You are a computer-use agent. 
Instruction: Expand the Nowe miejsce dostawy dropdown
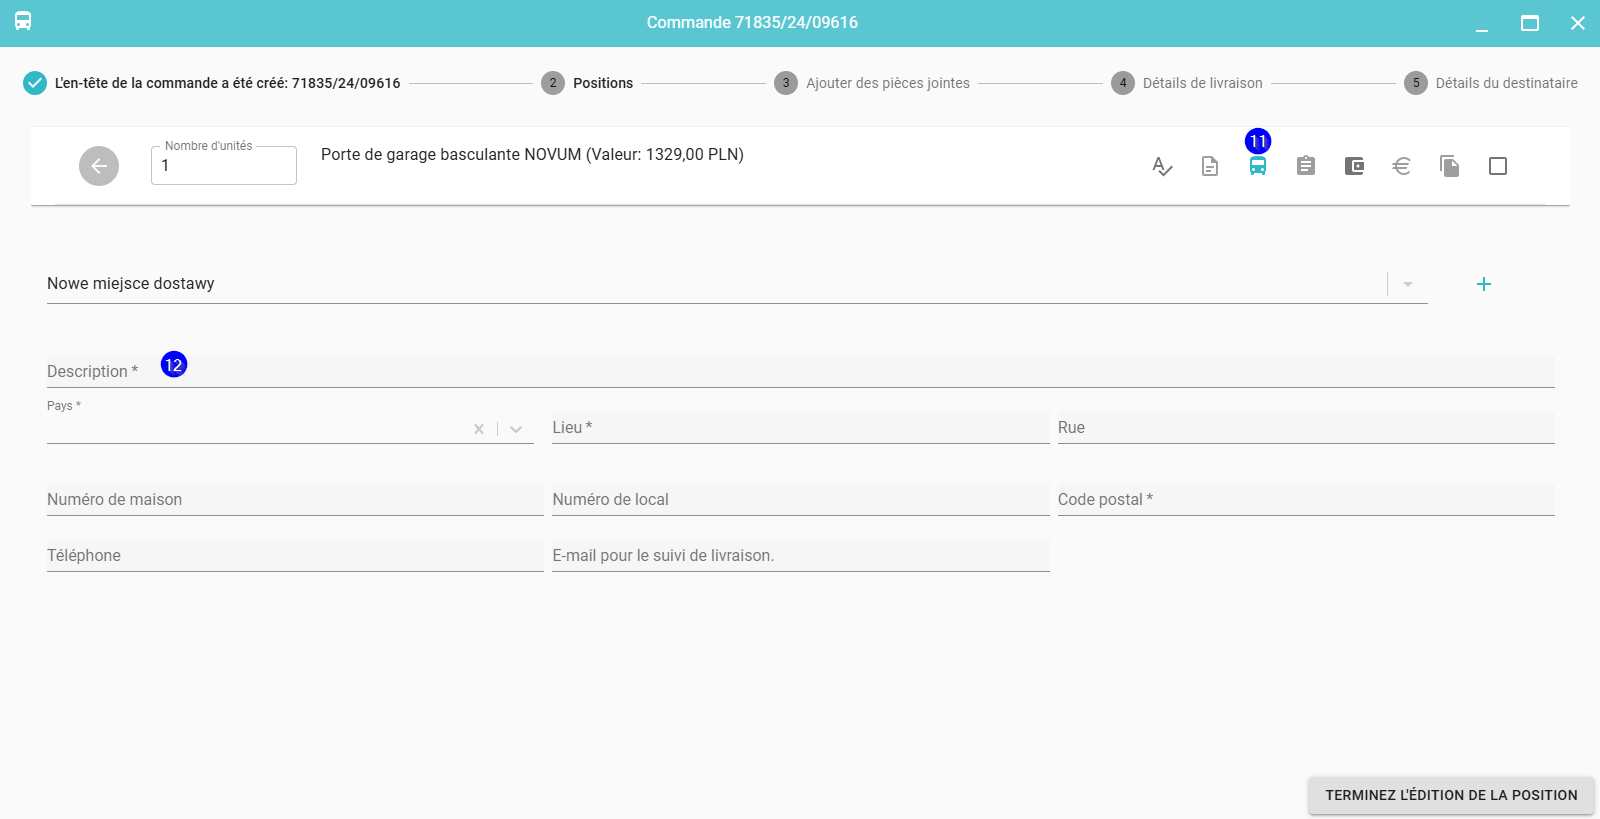1407,284
